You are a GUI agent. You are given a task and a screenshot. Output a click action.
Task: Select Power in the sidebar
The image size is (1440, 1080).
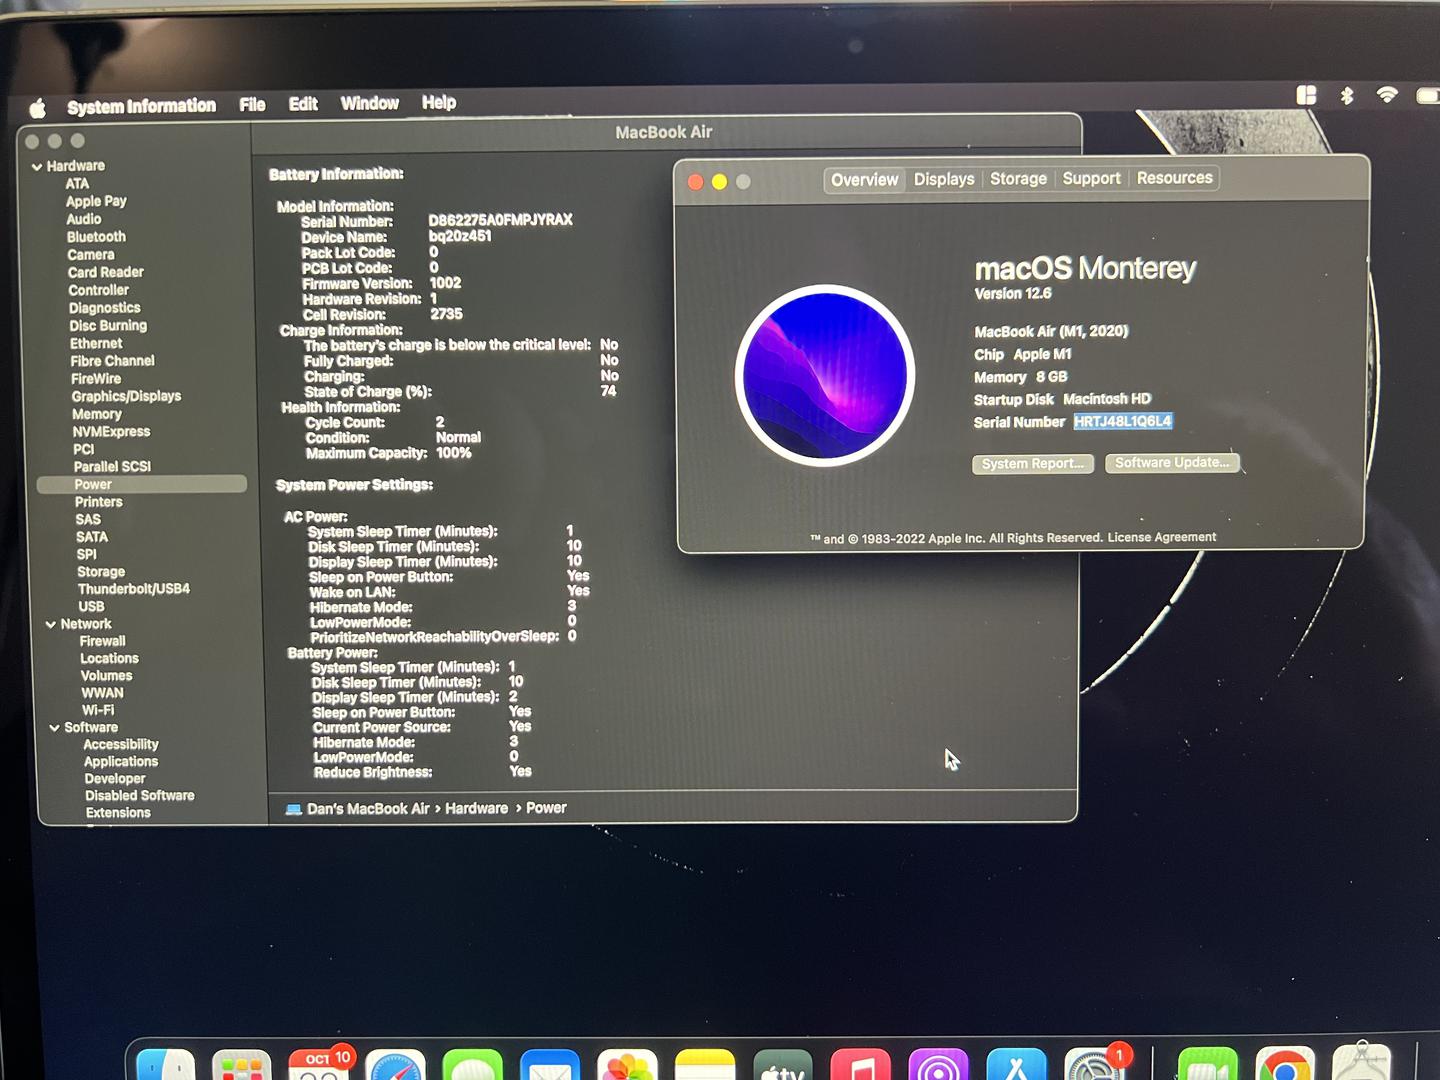point(142,484)
